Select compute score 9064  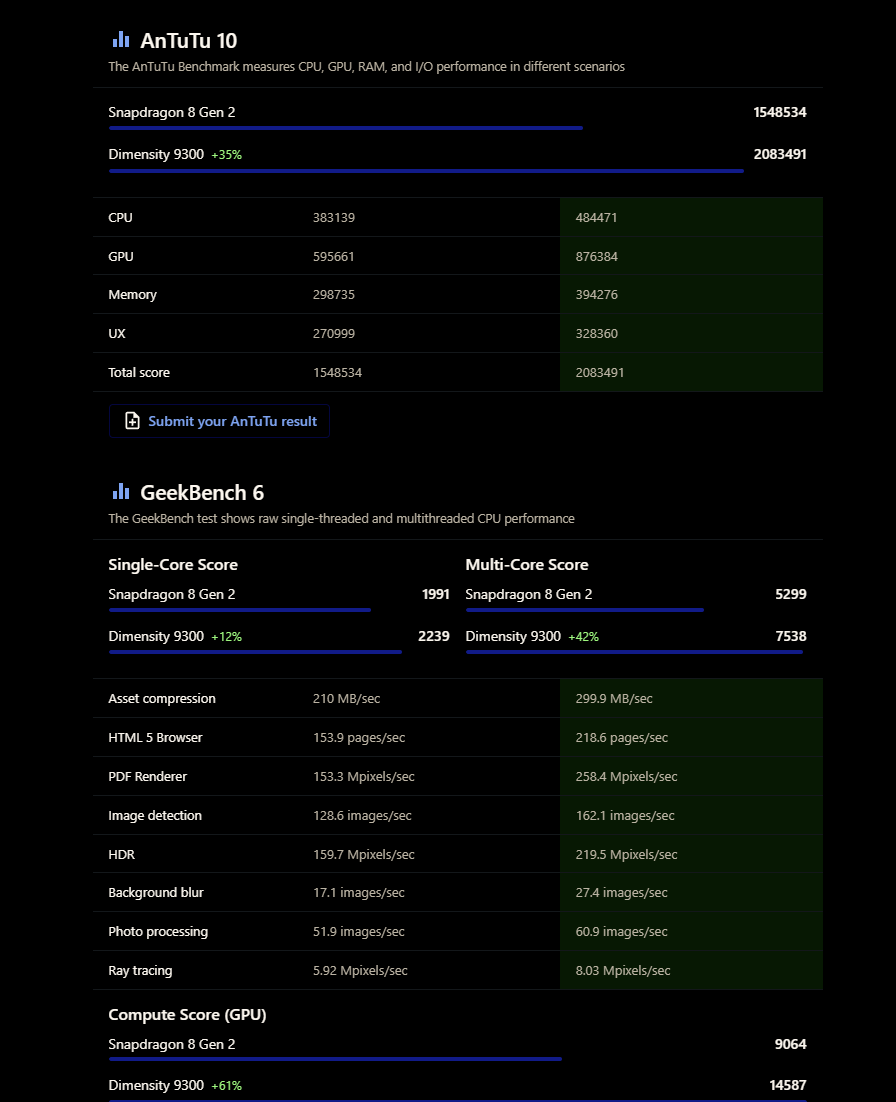coord(791,1044)
